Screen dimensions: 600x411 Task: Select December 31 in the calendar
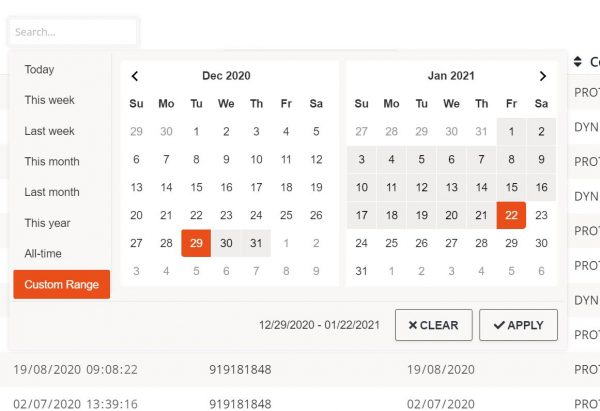coord(256,243)
